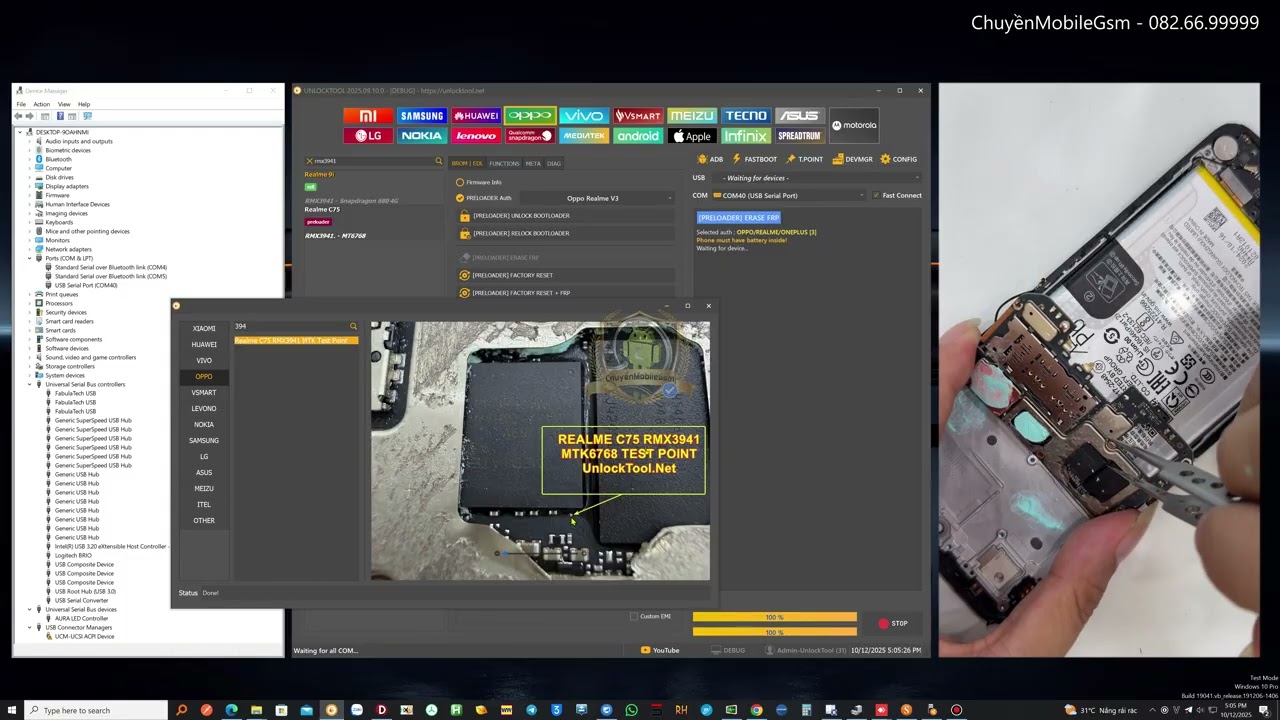Open the Fastboot lightning tool

pos(754,159)
